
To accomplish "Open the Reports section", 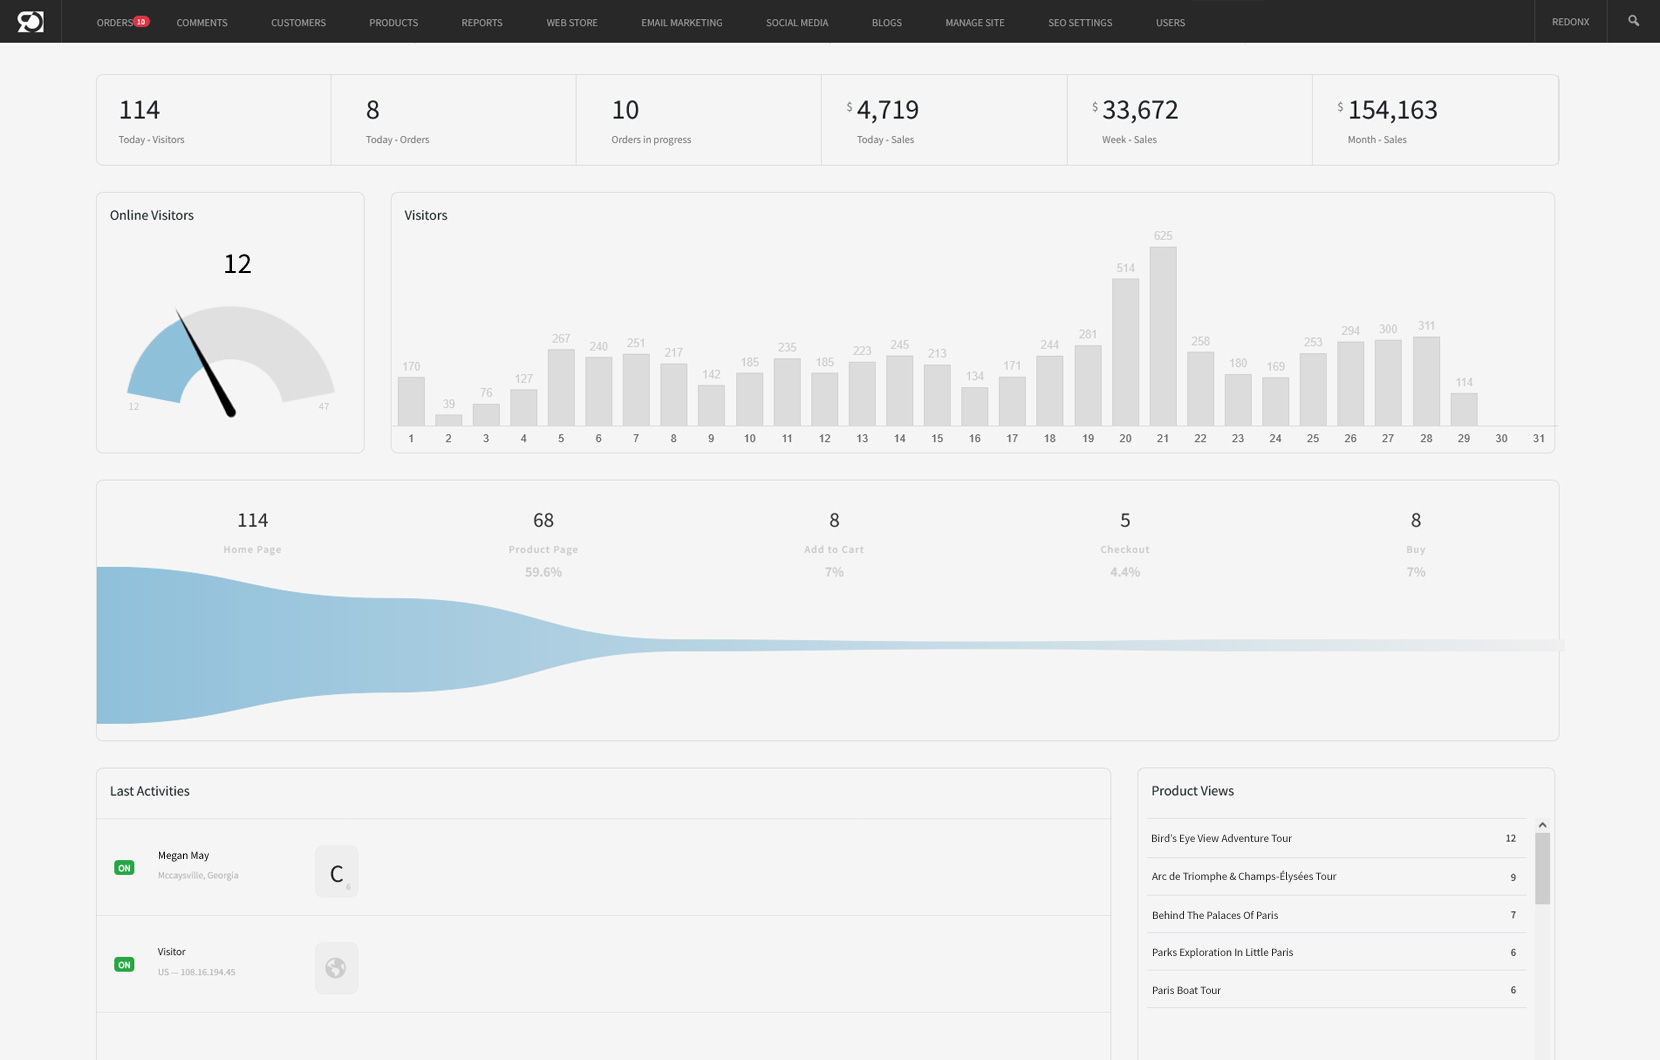I will [x=481, y=22].
